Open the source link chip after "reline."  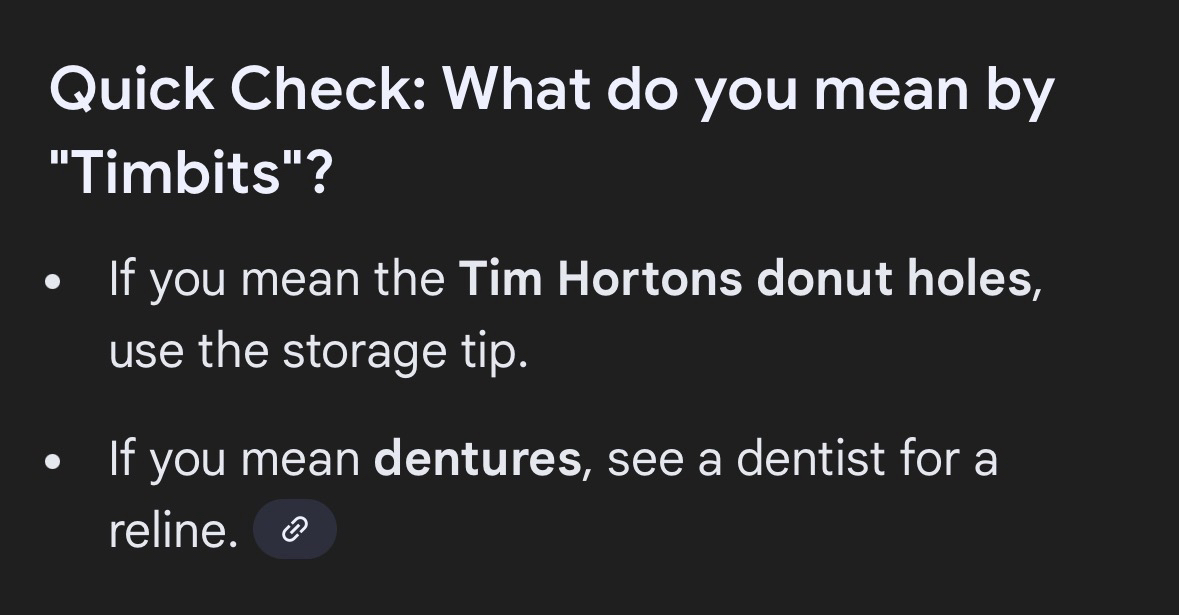[x=294, y=530]
